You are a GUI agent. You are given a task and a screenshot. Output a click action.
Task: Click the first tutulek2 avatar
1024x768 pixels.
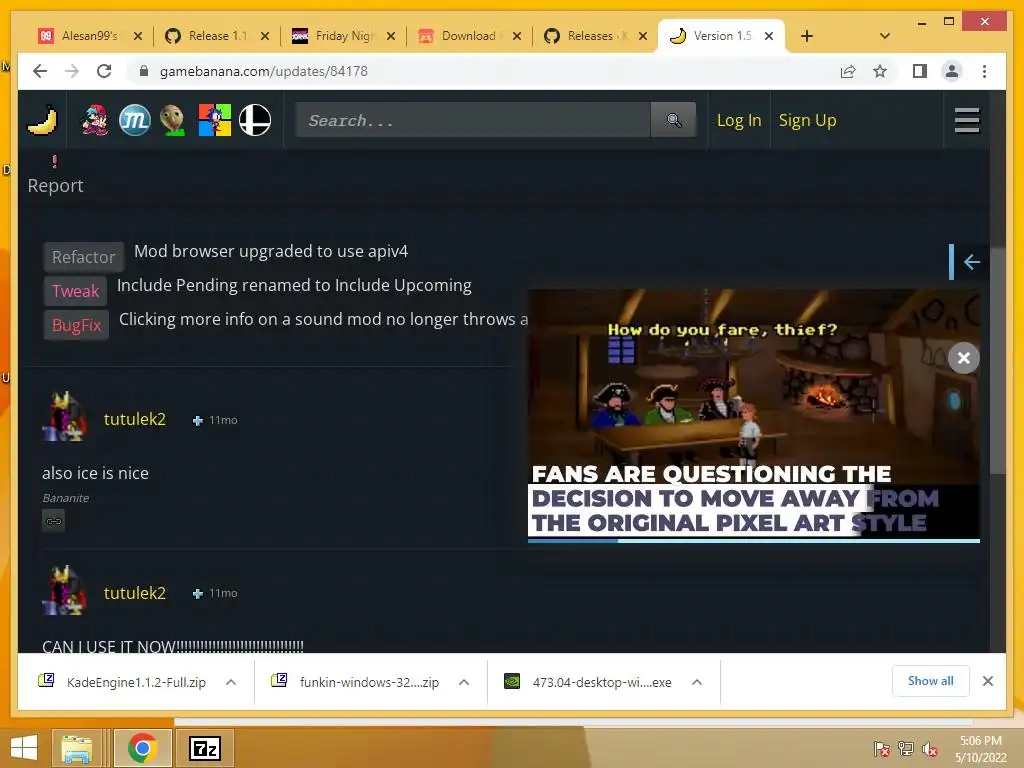64,417
